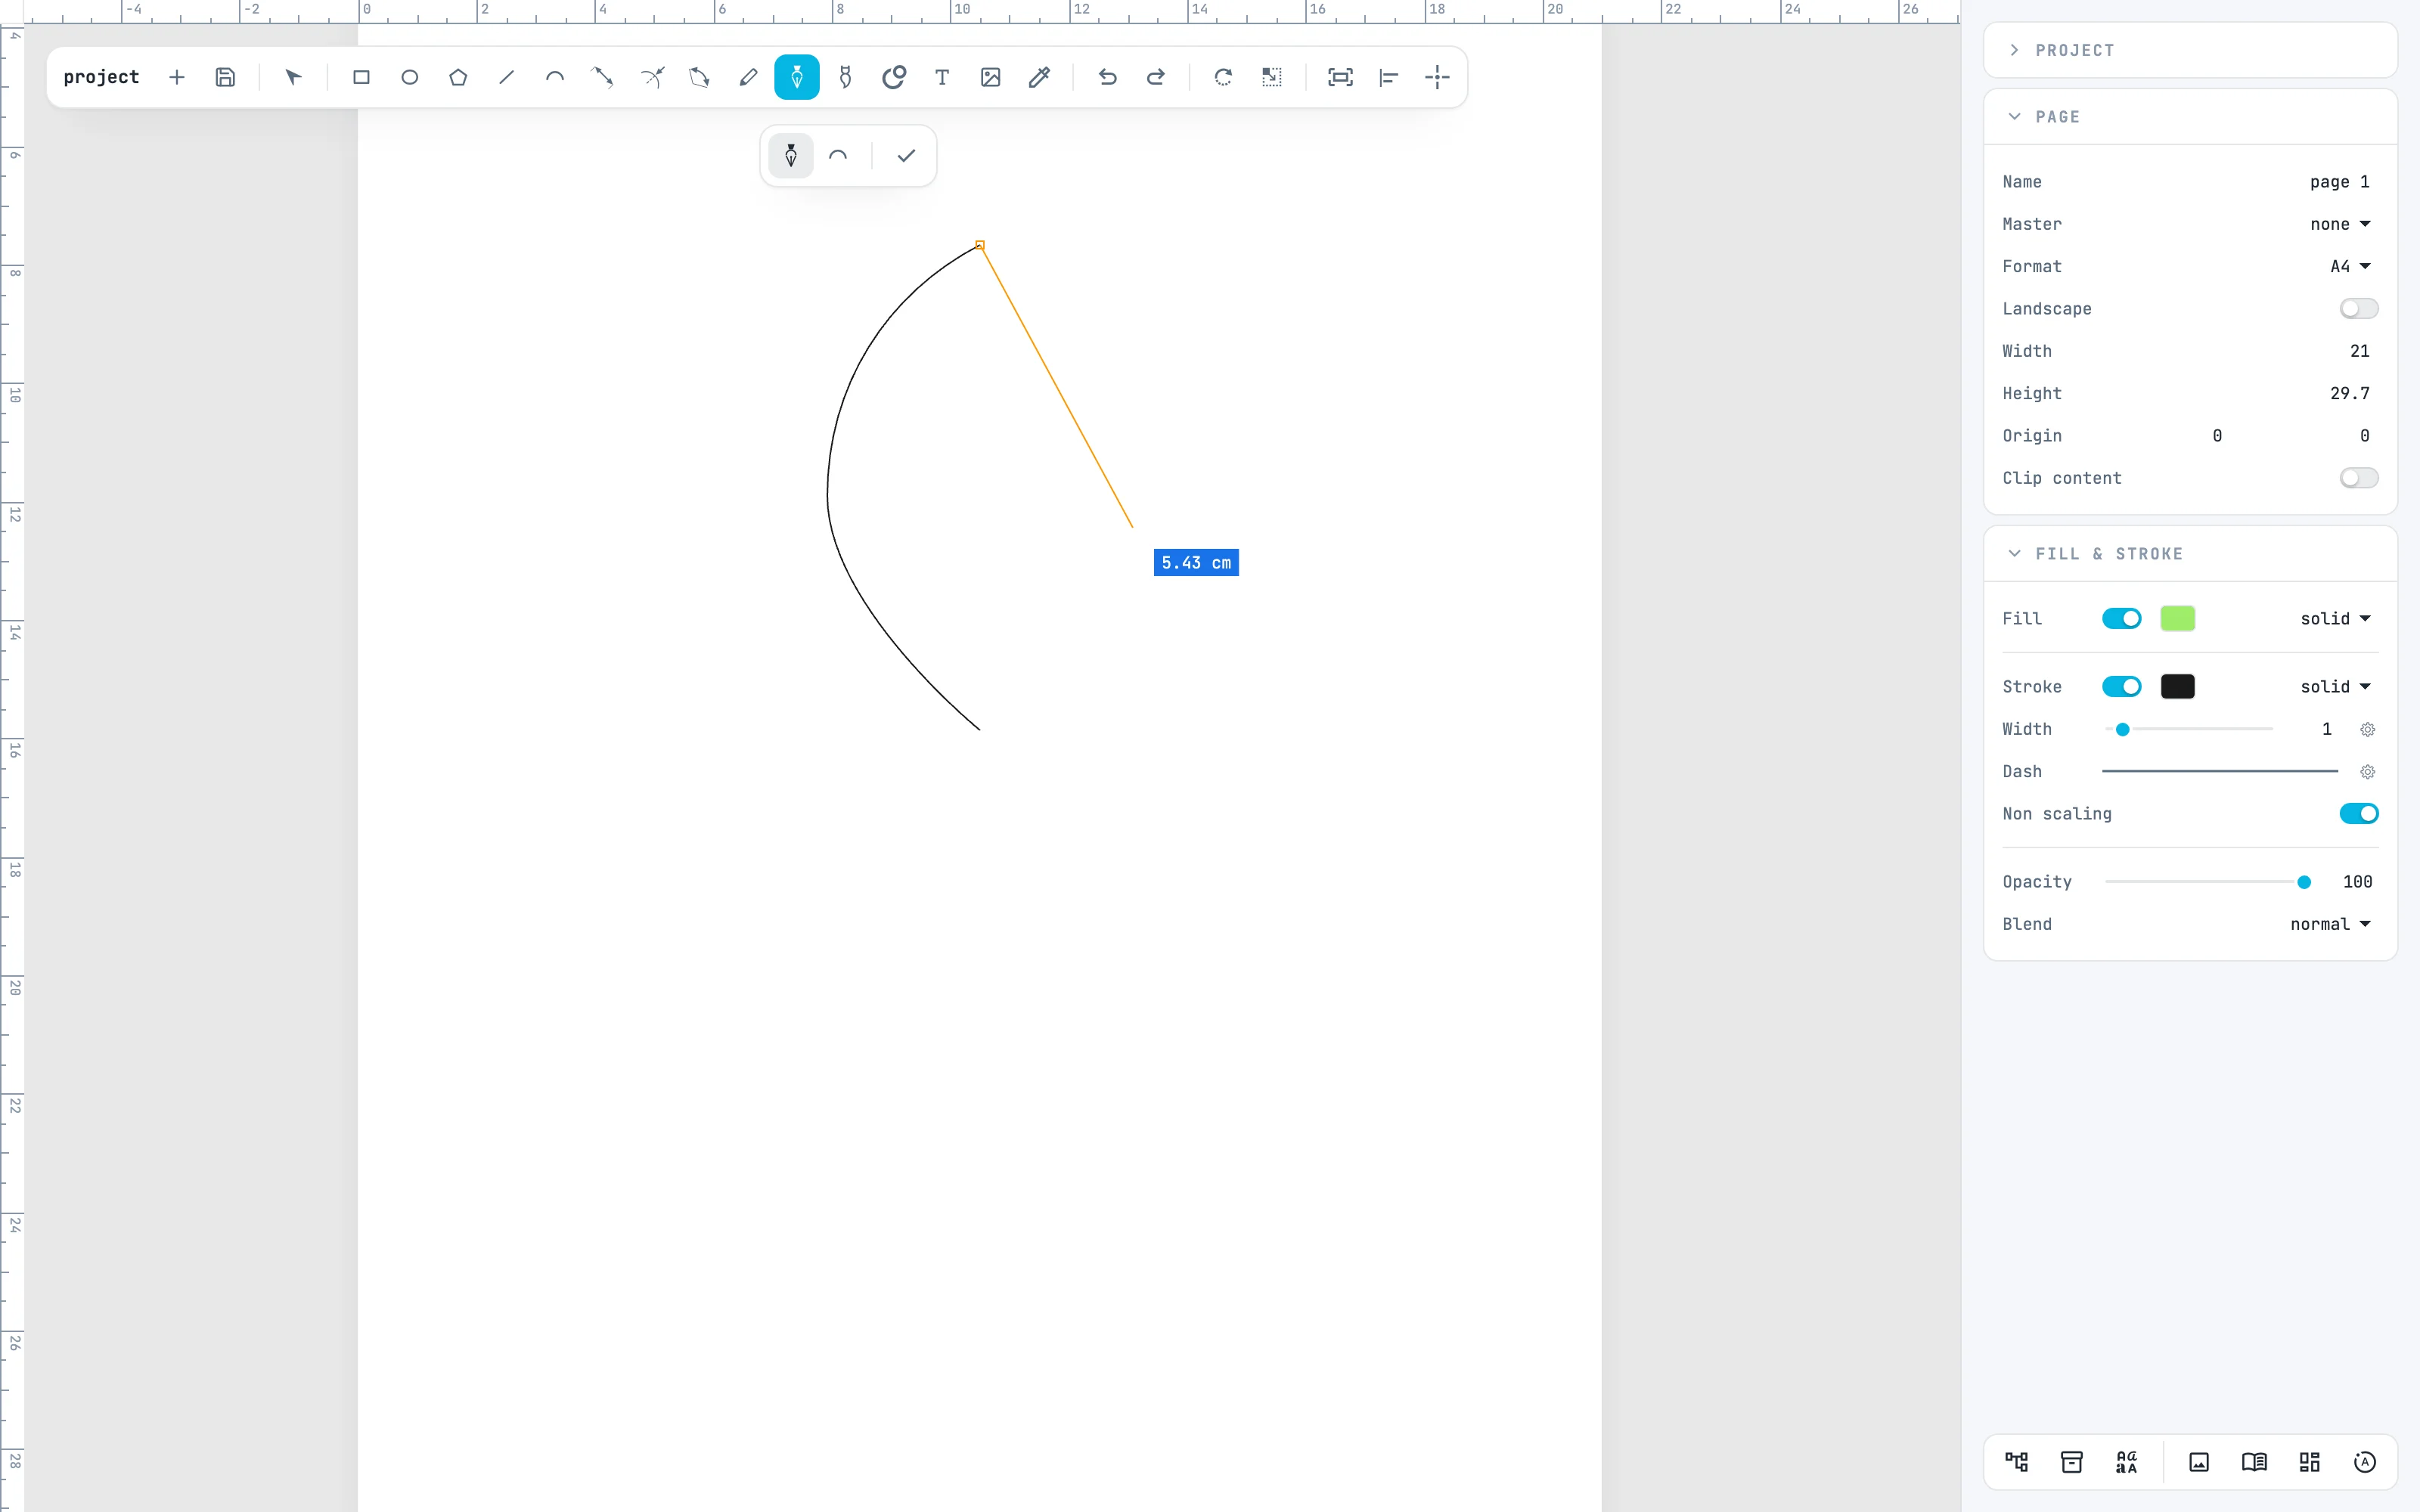
Task: Select the Pencil freehand tool
Action: 748,77
